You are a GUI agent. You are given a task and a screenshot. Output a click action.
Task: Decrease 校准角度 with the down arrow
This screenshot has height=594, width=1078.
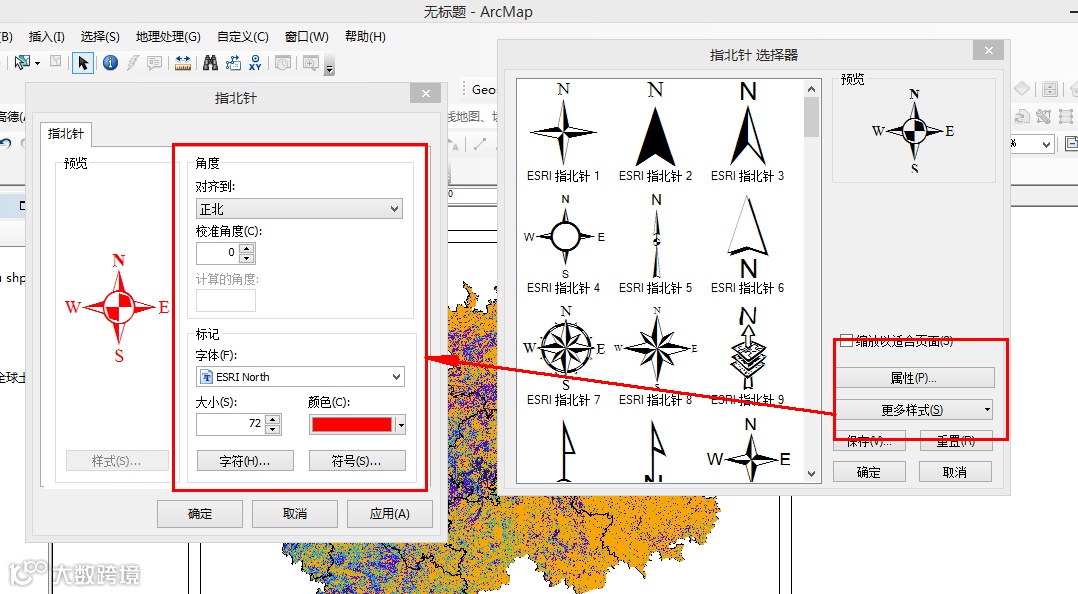coord(247,258)
